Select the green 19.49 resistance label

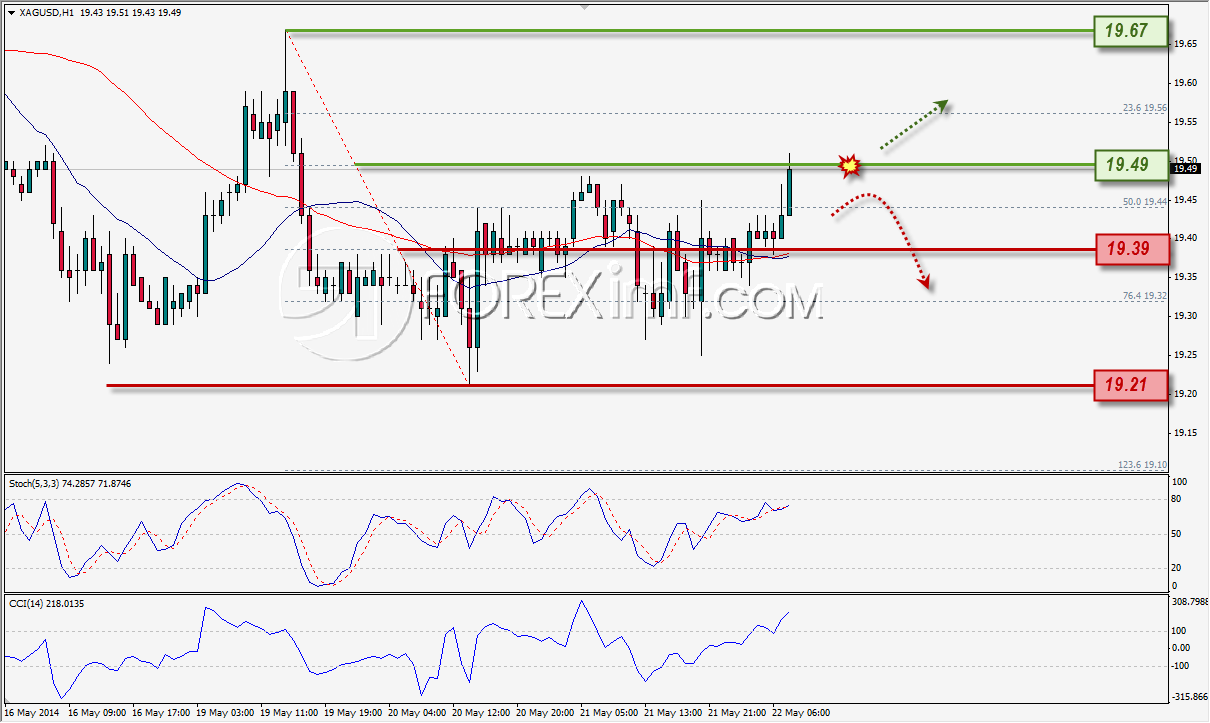tap(1132, 165)
